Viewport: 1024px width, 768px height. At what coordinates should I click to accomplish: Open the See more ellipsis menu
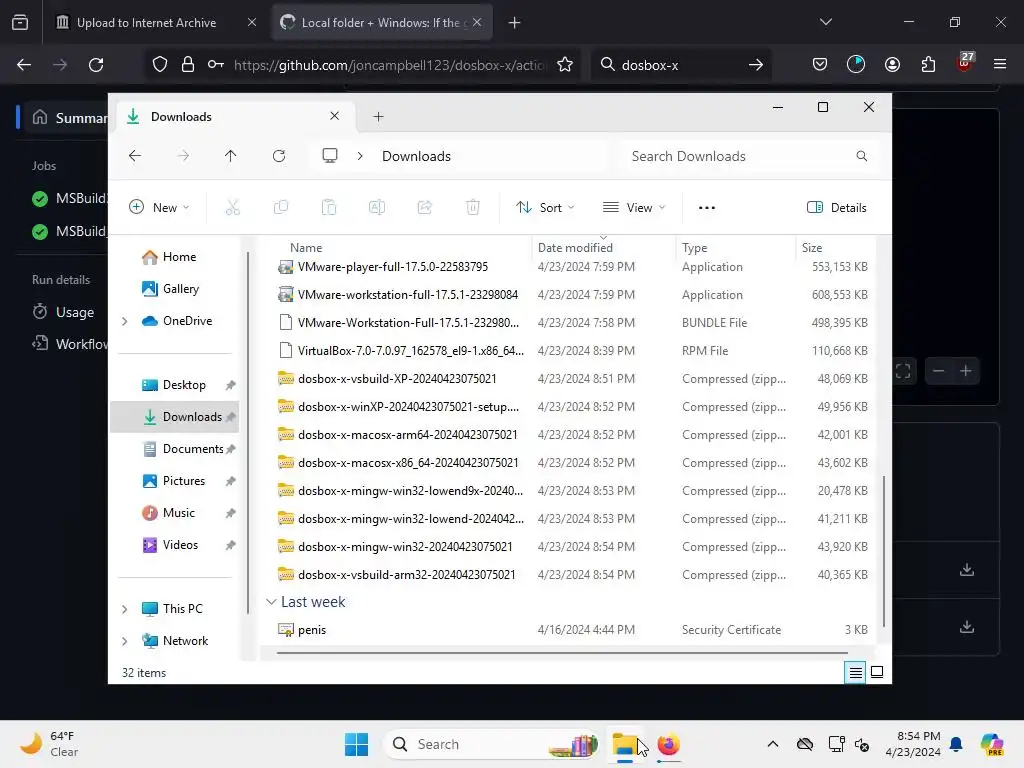pyautogui.click(x=707, y=208)
